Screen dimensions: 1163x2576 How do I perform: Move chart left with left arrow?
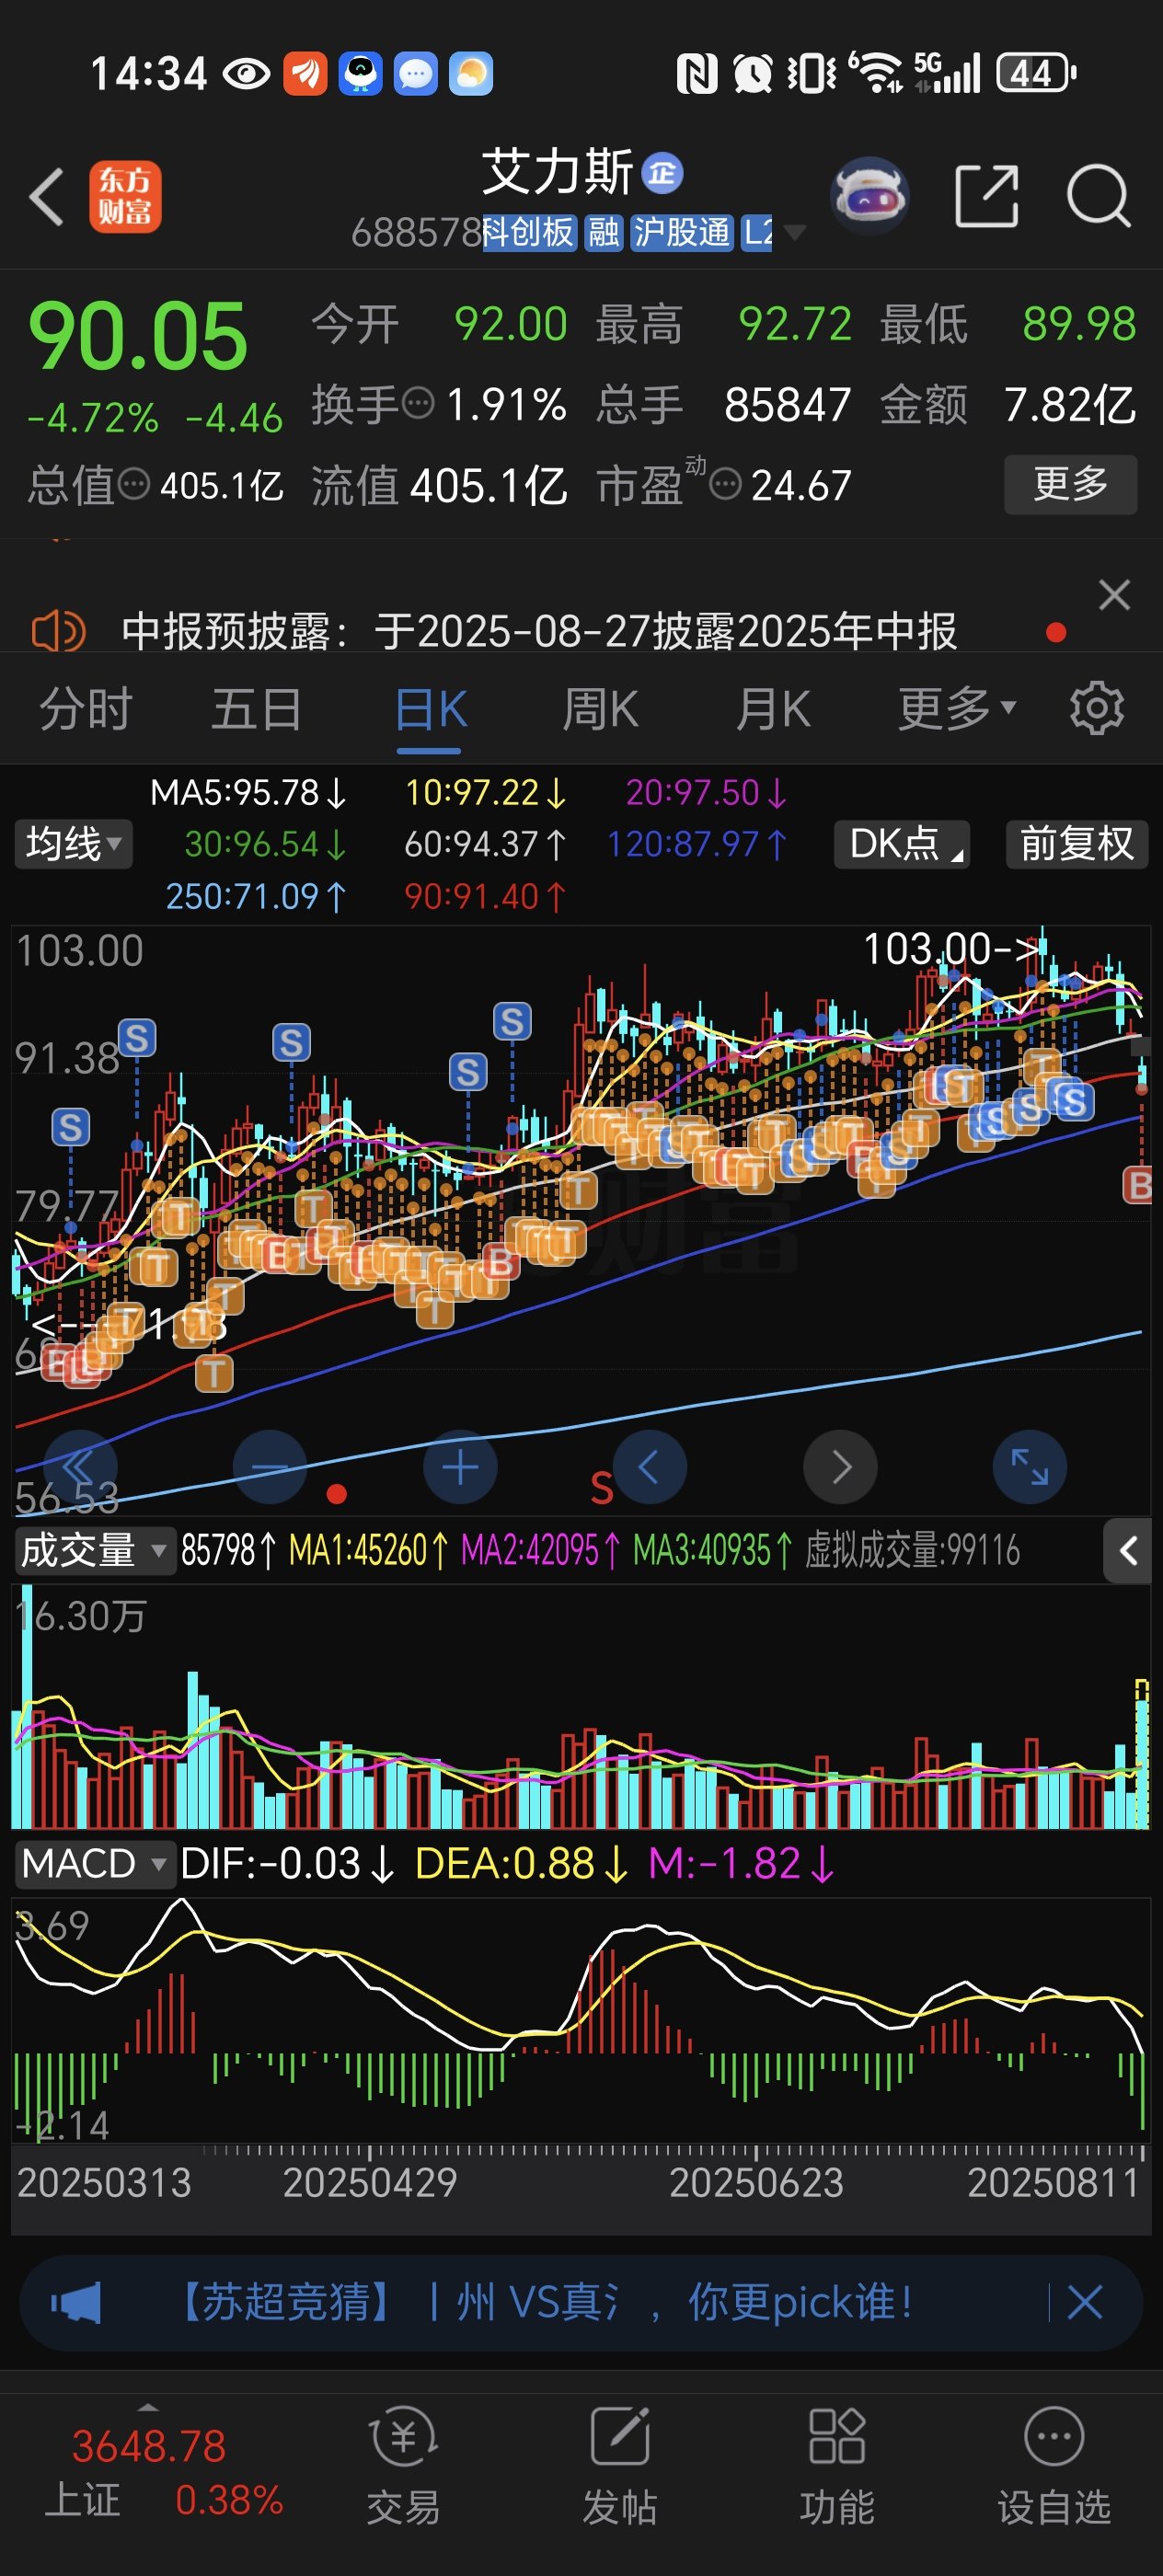click(650, 1468)
